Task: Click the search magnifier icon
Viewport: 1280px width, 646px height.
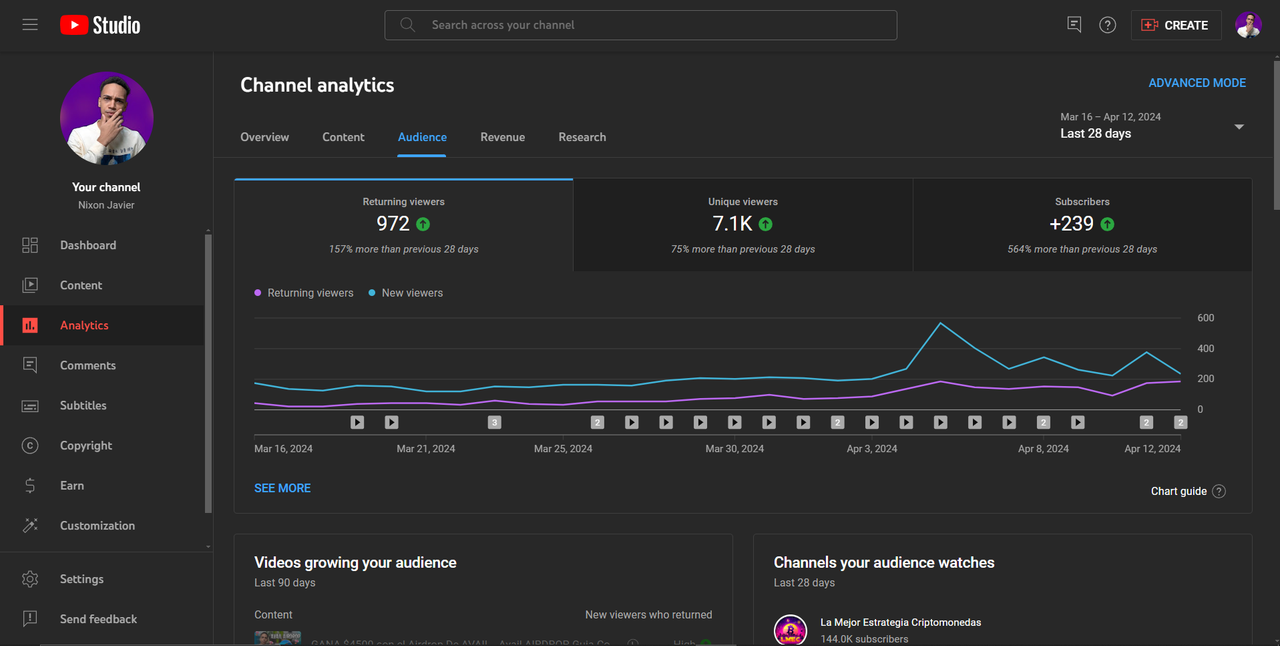Action: (407, 25)
